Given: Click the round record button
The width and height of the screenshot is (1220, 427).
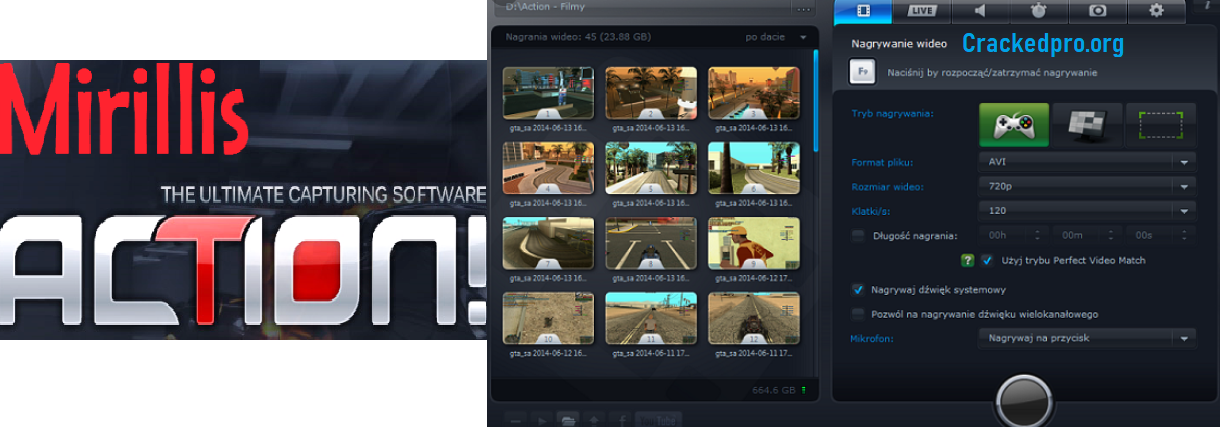Looking at the screenshot, I should coord(1024,402).
